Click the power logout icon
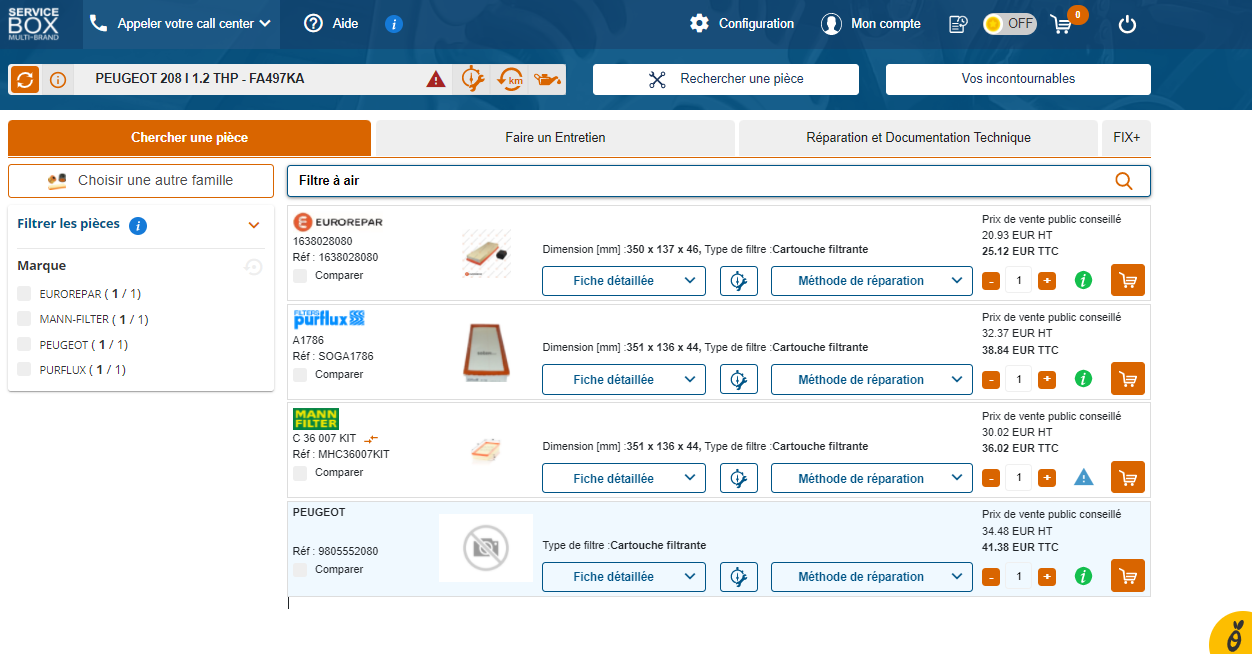The width and height of the screenshot is (1252, 654). [x=1127, y=24]
